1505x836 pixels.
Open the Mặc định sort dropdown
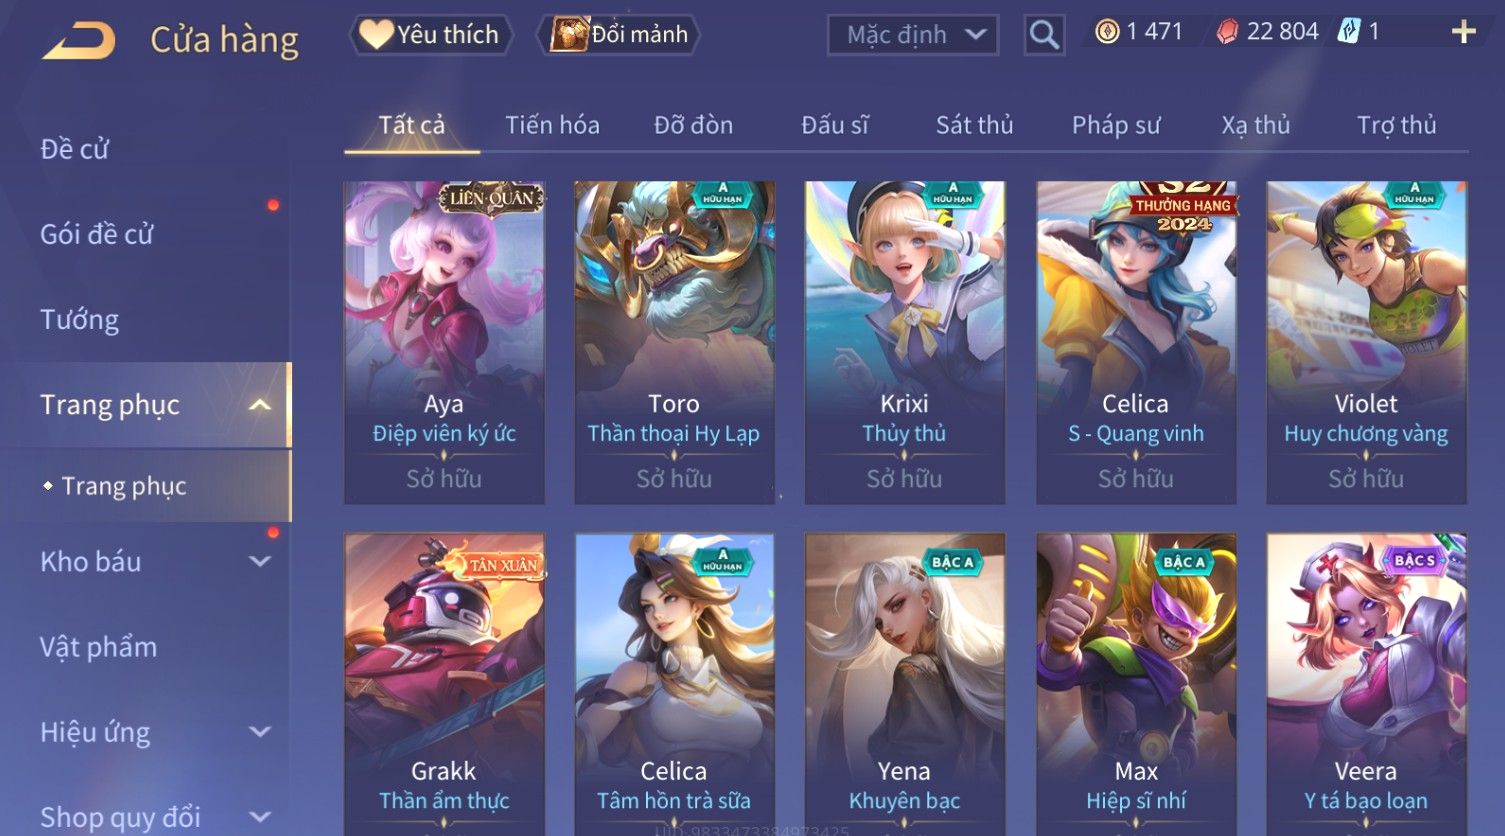[913, 35]
